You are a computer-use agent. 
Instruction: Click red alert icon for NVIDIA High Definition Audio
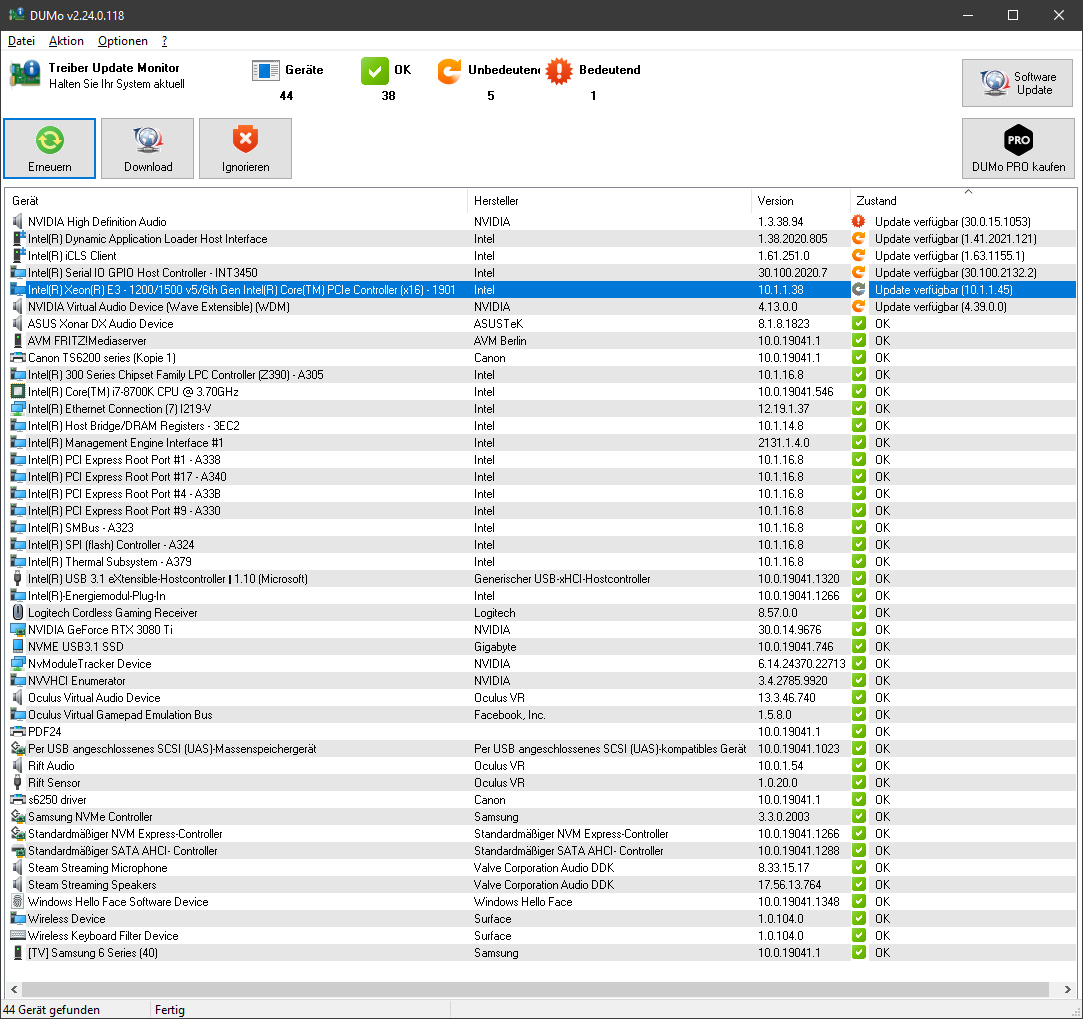[x=859, y=221]
